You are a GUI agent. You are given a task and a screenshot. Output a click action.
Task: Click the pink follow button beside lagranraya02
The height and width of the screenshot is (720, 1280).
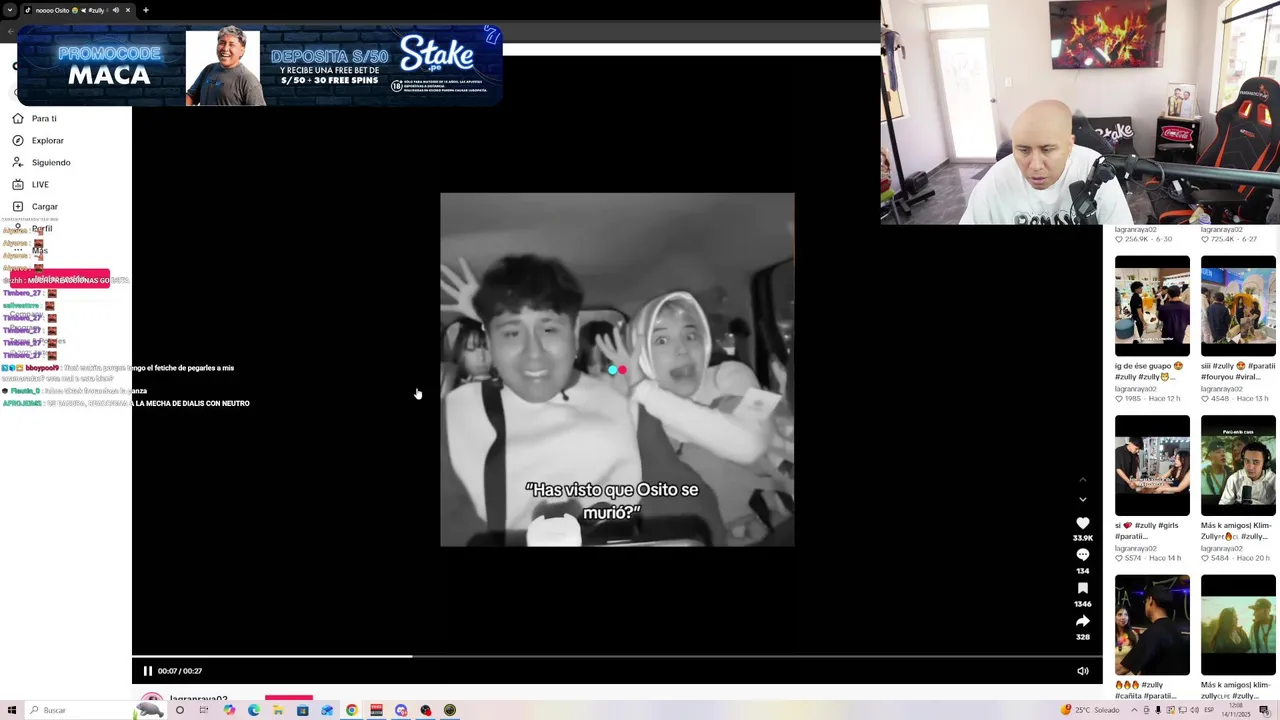(289, 698)
